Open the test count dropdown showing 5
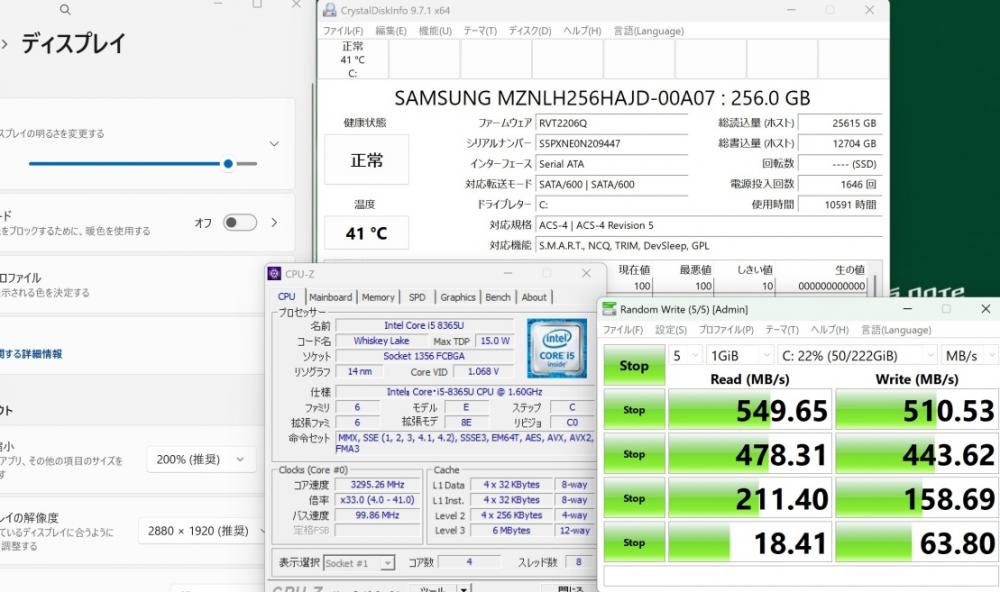 tap(685, 355)
